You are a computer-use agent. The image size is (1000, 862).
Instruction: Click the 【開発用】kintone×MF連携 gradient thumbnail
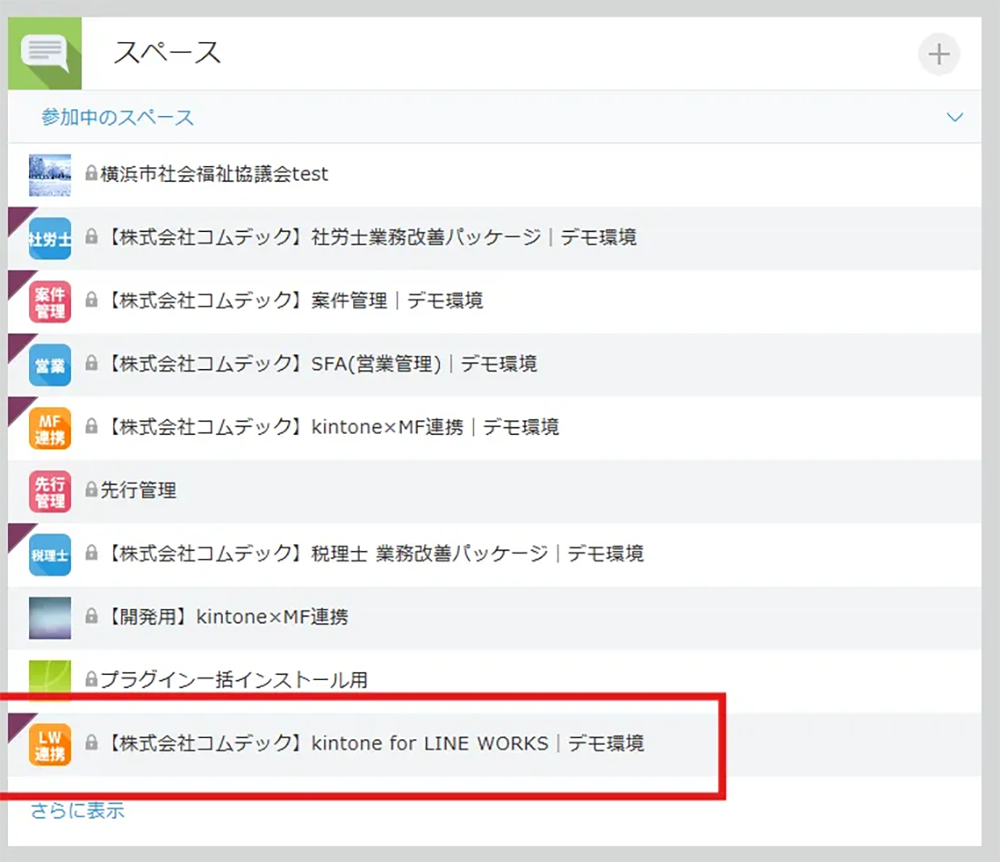(x=50, y=618)
